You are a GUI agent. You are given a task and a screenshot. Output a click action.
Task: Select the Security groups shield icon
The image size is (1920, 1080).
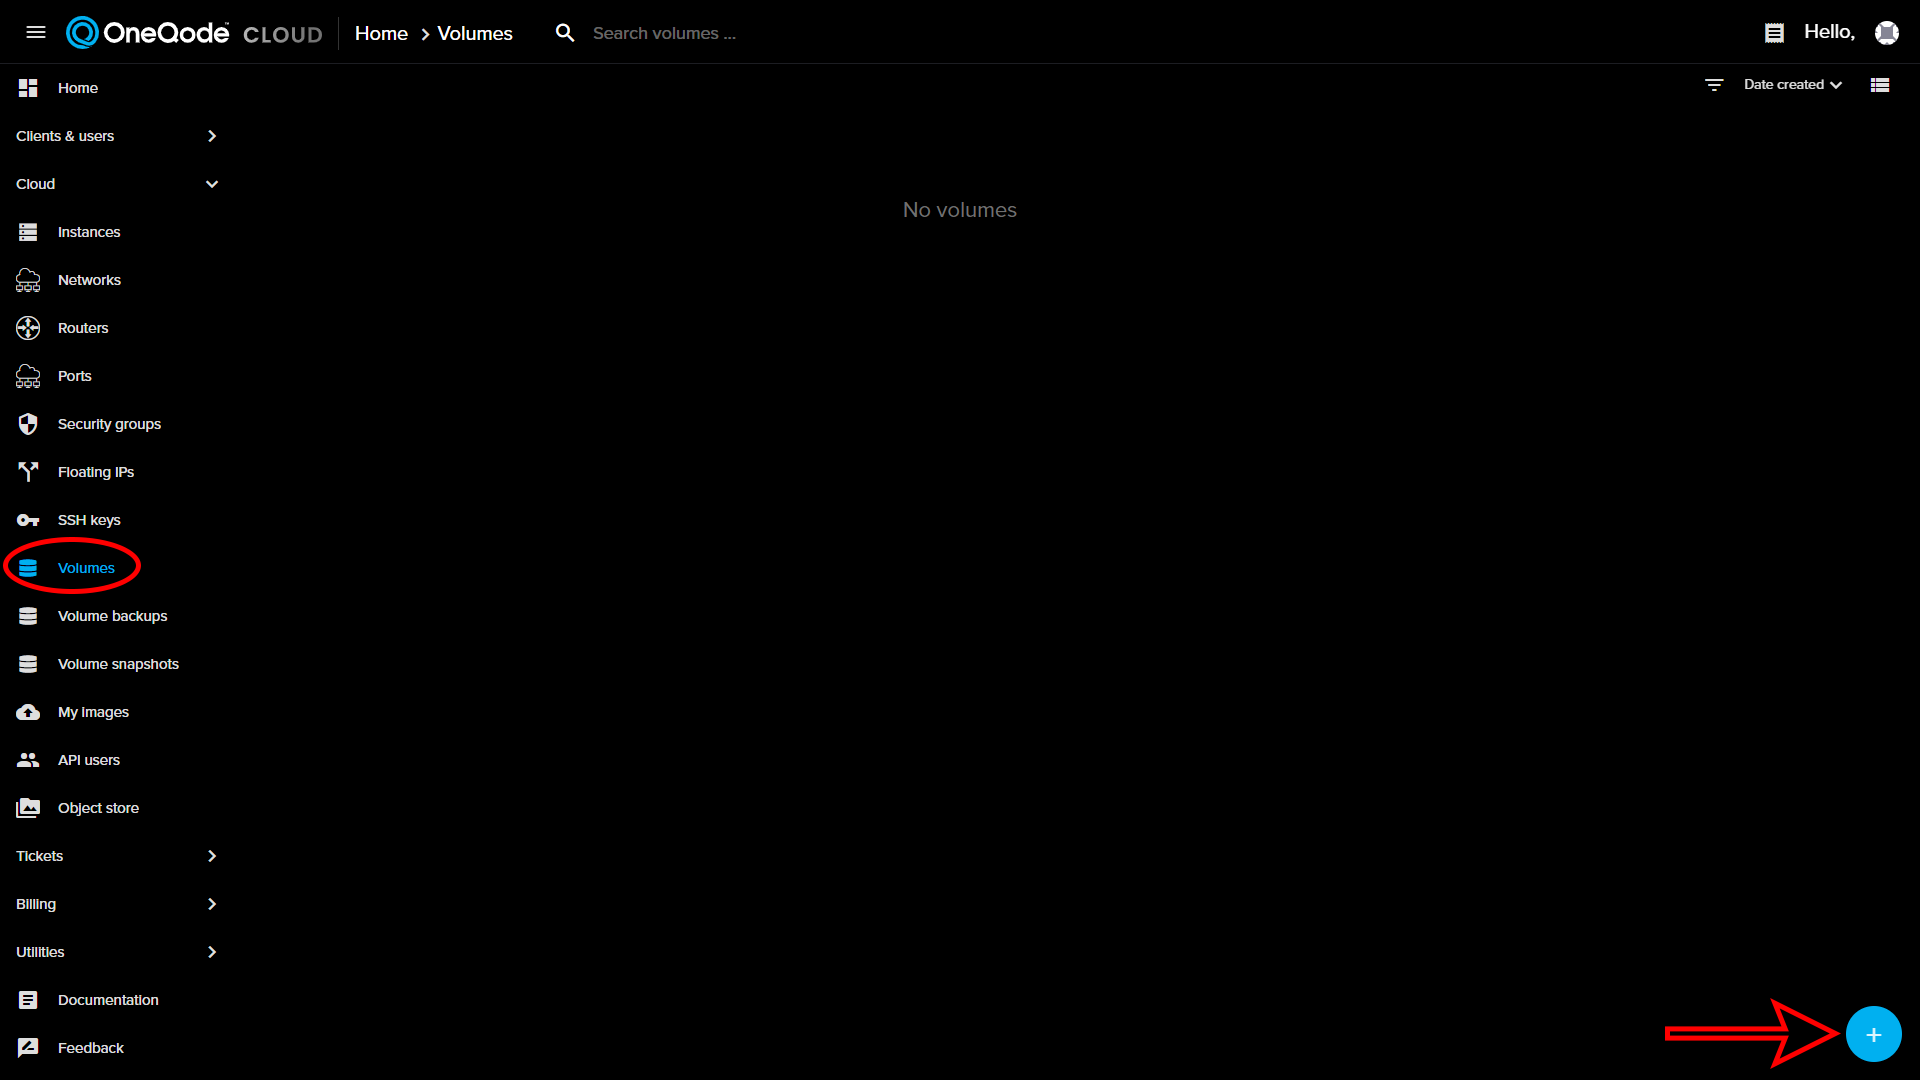(x=27, y=423)
